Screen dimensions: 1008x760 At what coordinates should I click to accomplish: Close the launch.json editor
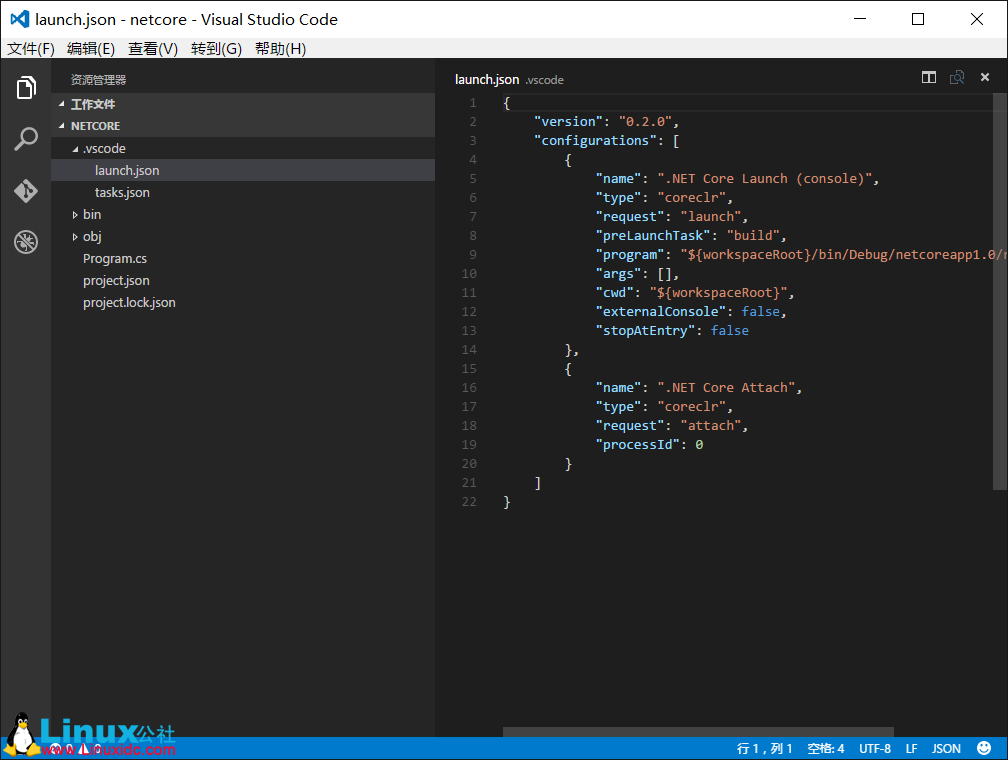tap(984, 77)
